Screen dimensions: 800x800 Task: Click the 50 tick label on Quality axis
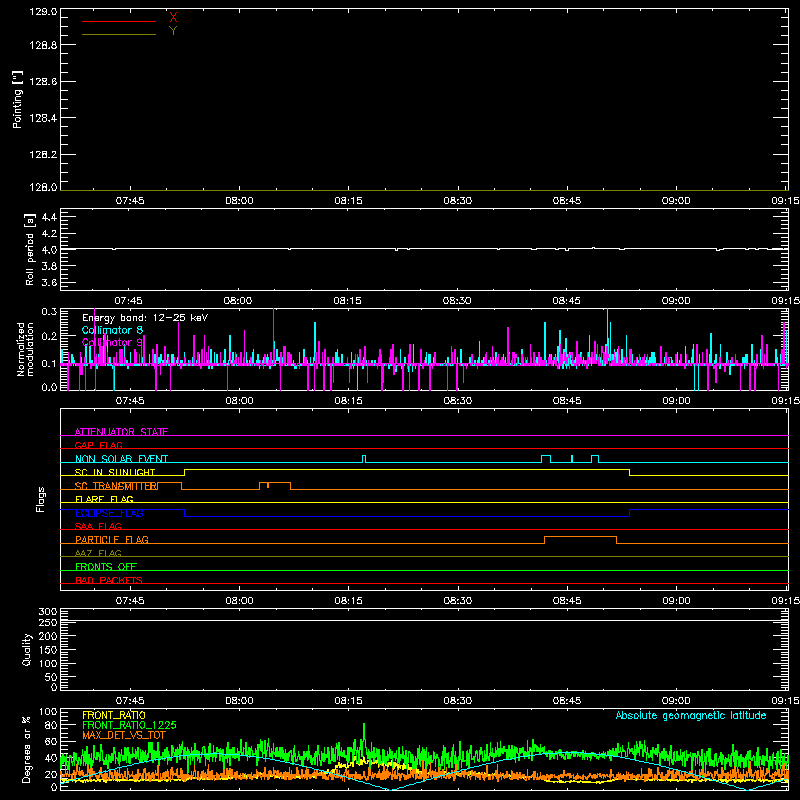[x=51, y=677]
